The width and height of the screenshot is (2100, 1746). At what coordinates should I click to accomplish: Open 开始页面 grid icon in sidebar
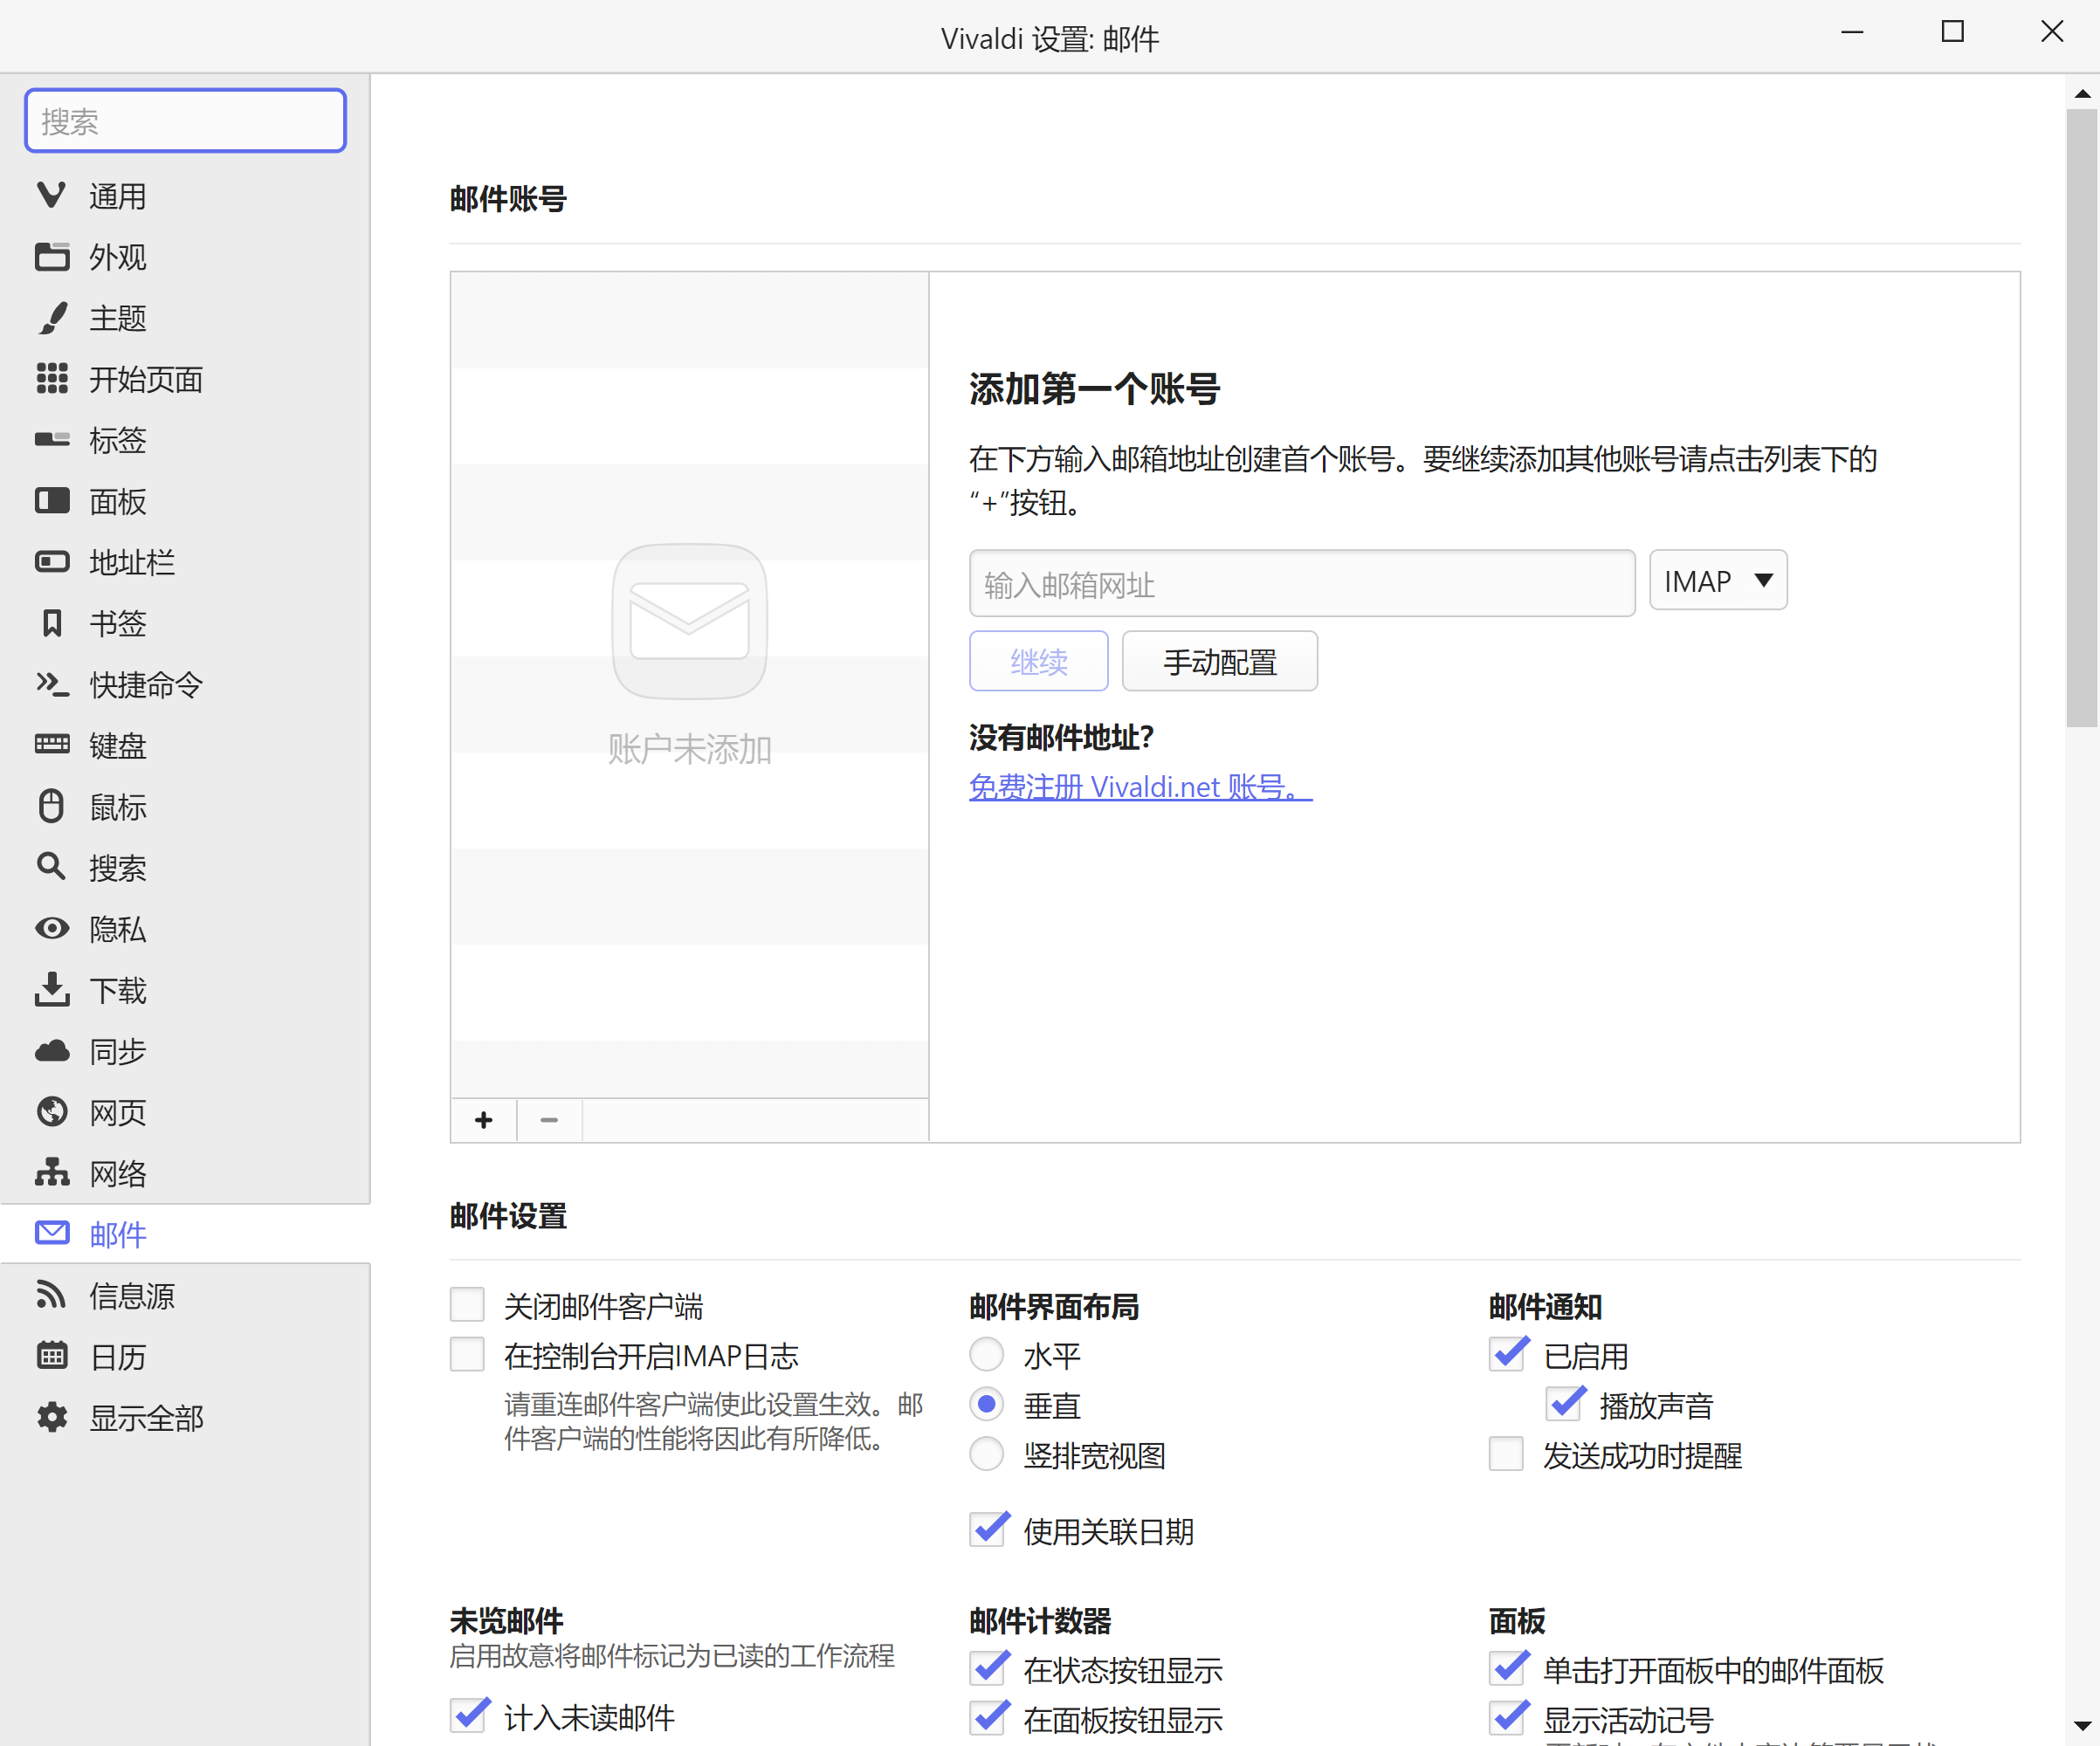click(52, 379)
